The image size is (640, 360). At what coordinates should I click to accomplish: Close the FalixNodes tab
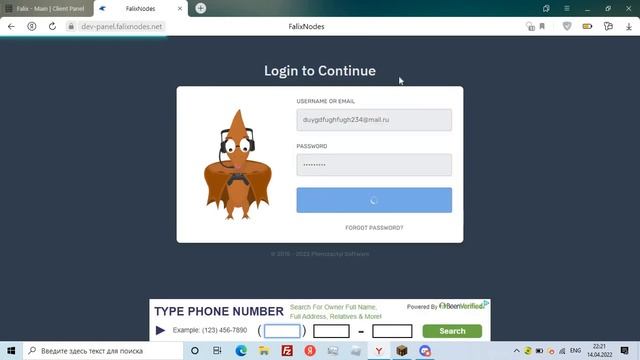180,9
